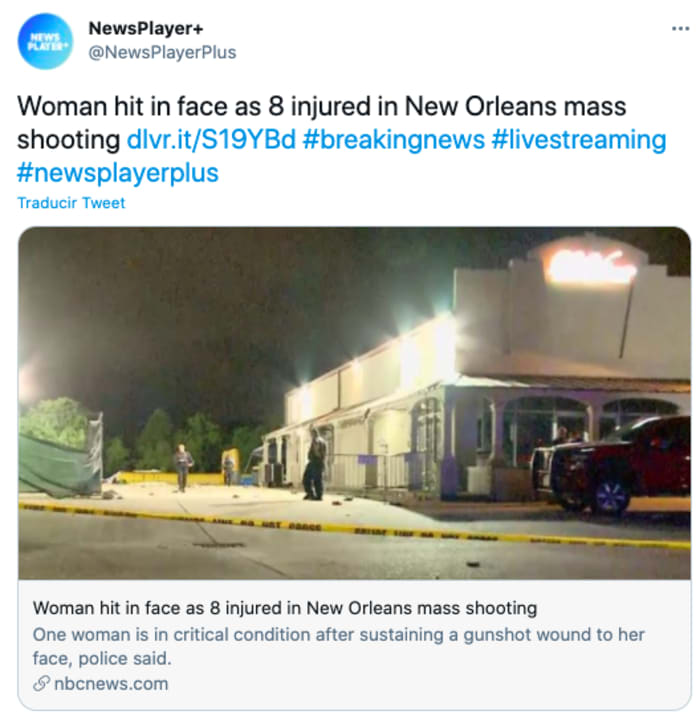Click the NewsPlayer+ display name
This screenshot has height=715, width=700.
[x=146, y=28]
